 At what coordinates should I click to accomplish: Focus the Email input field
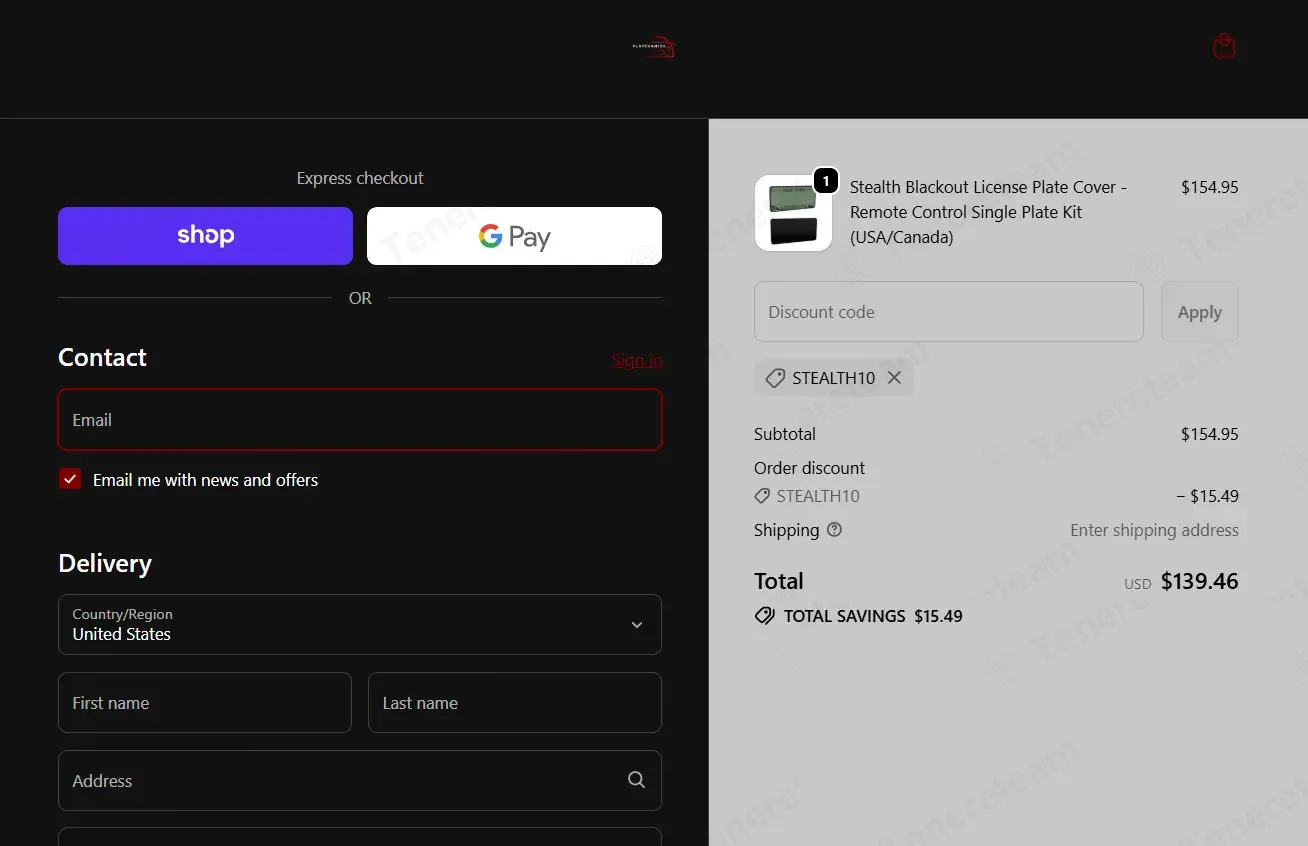360,420
